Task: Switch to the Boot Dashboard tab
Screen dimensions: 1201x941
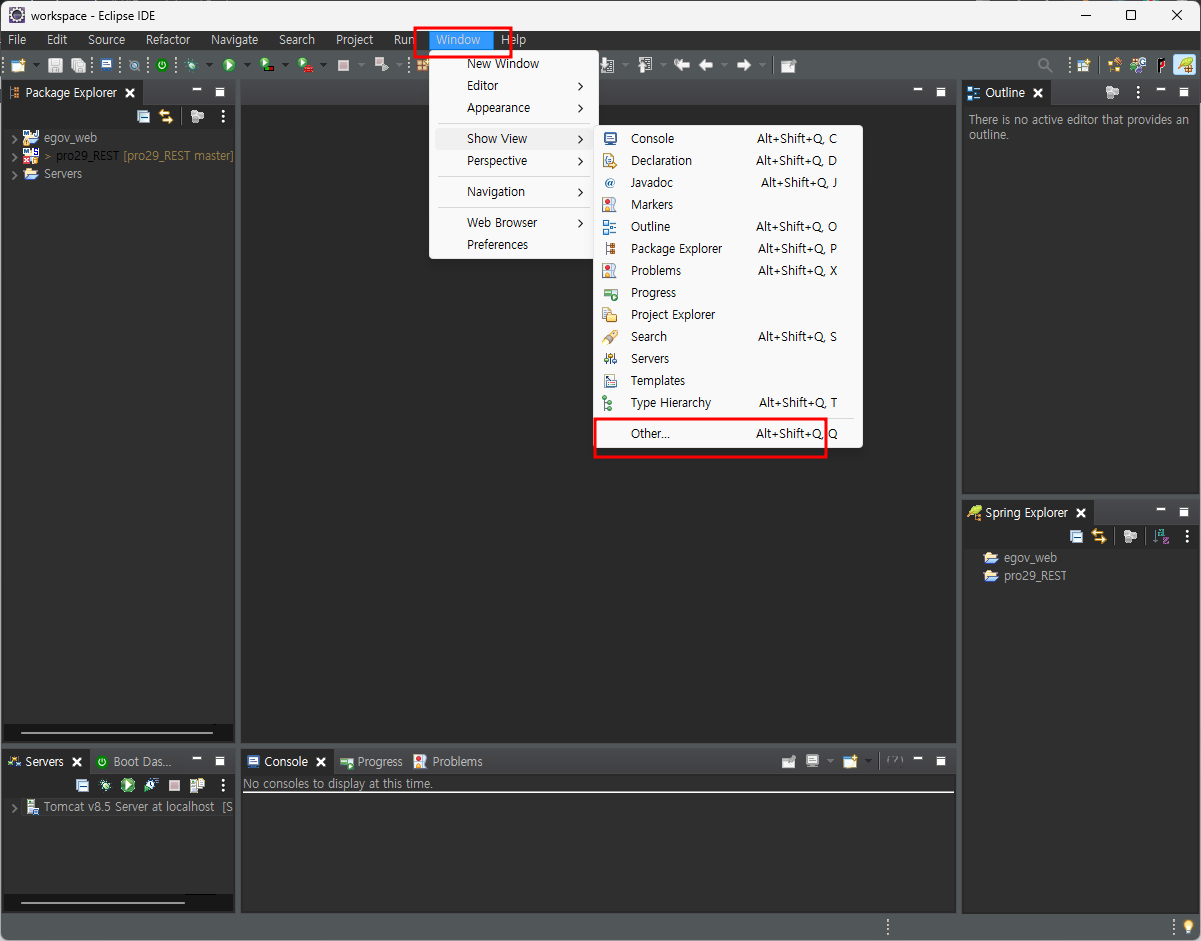Action: (x=134, y=762)
